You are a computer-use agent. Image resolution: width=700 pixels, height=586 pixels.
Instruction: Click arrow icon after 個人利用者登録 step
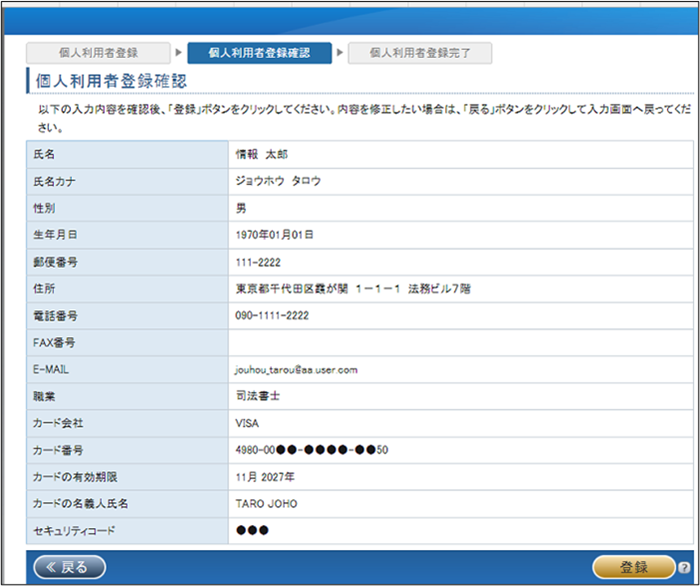coord(178,53)
